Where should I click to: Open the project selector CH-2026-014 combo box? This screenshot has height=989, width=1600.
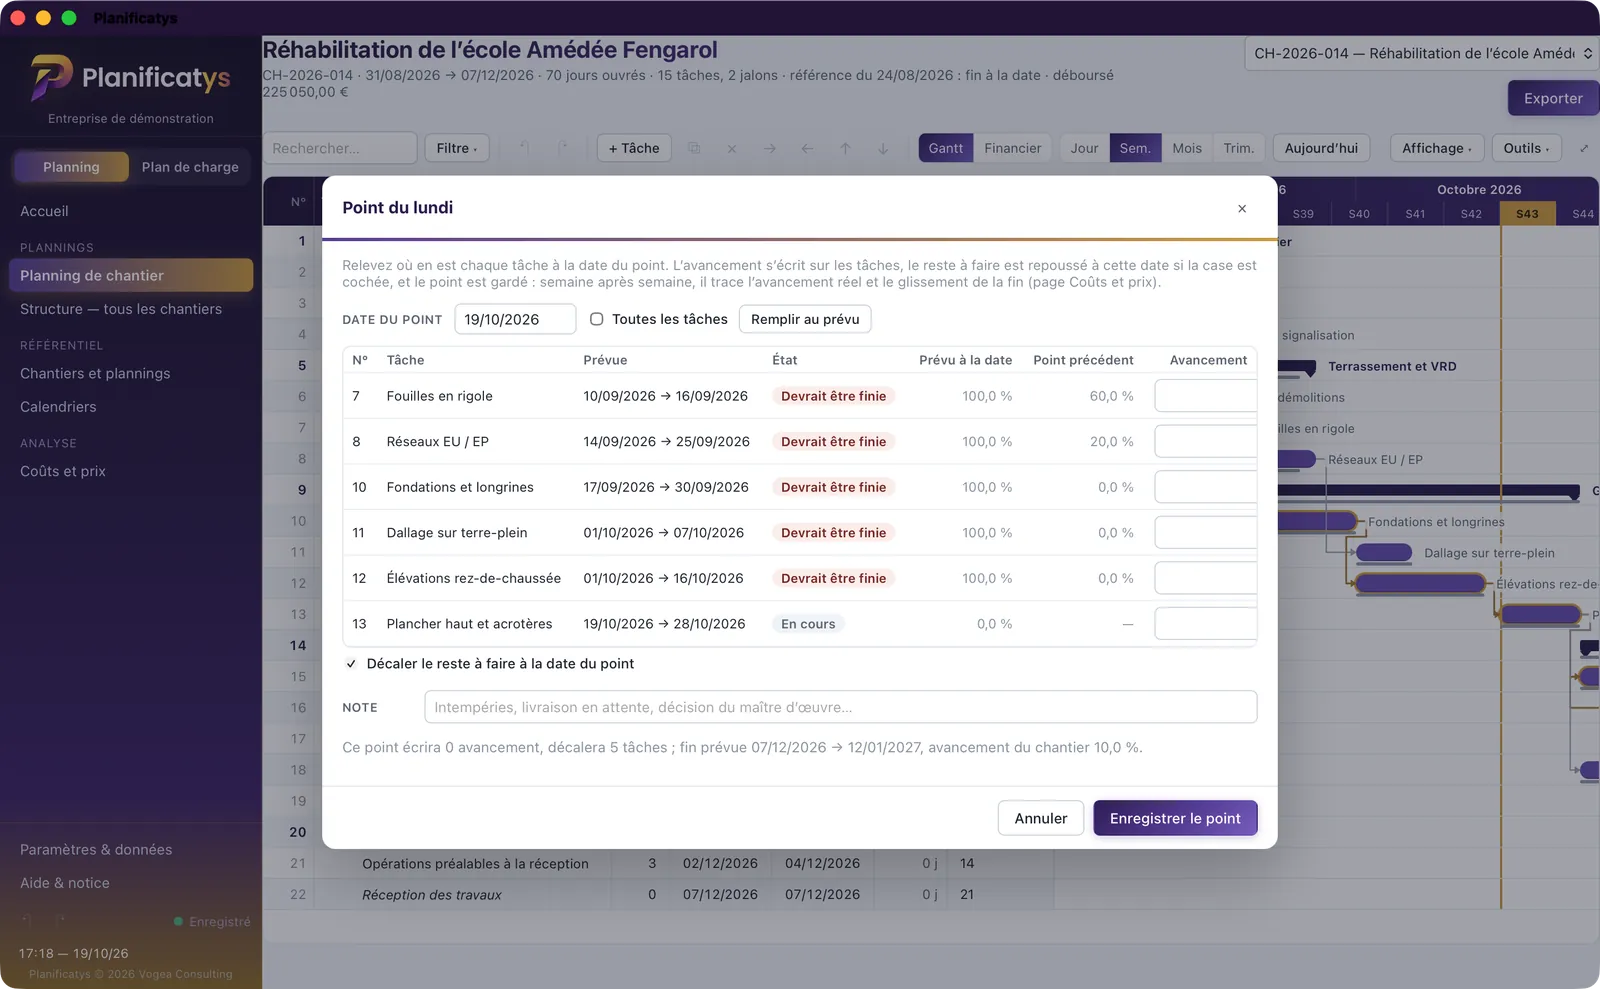point(1422,53)
